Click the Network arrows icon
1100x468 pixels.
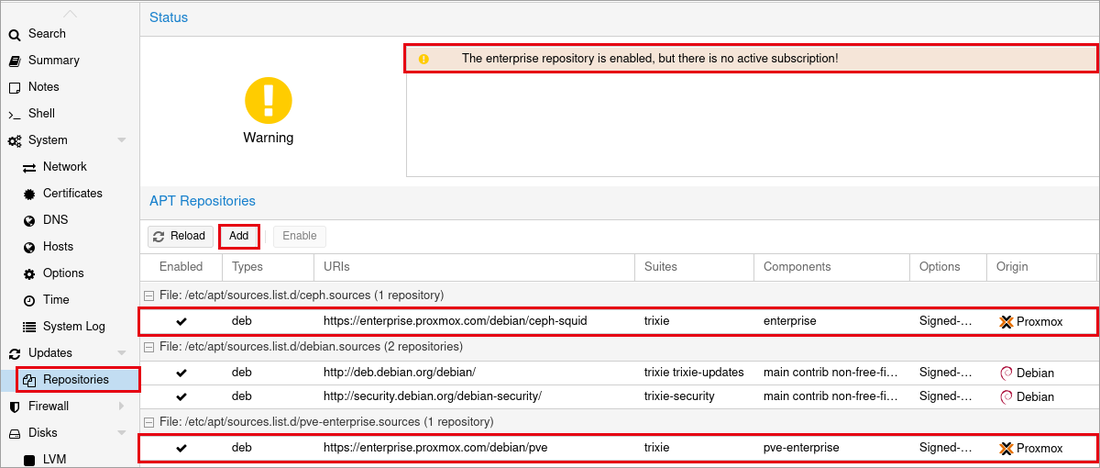pyautogui.click(x=29, y=168)
